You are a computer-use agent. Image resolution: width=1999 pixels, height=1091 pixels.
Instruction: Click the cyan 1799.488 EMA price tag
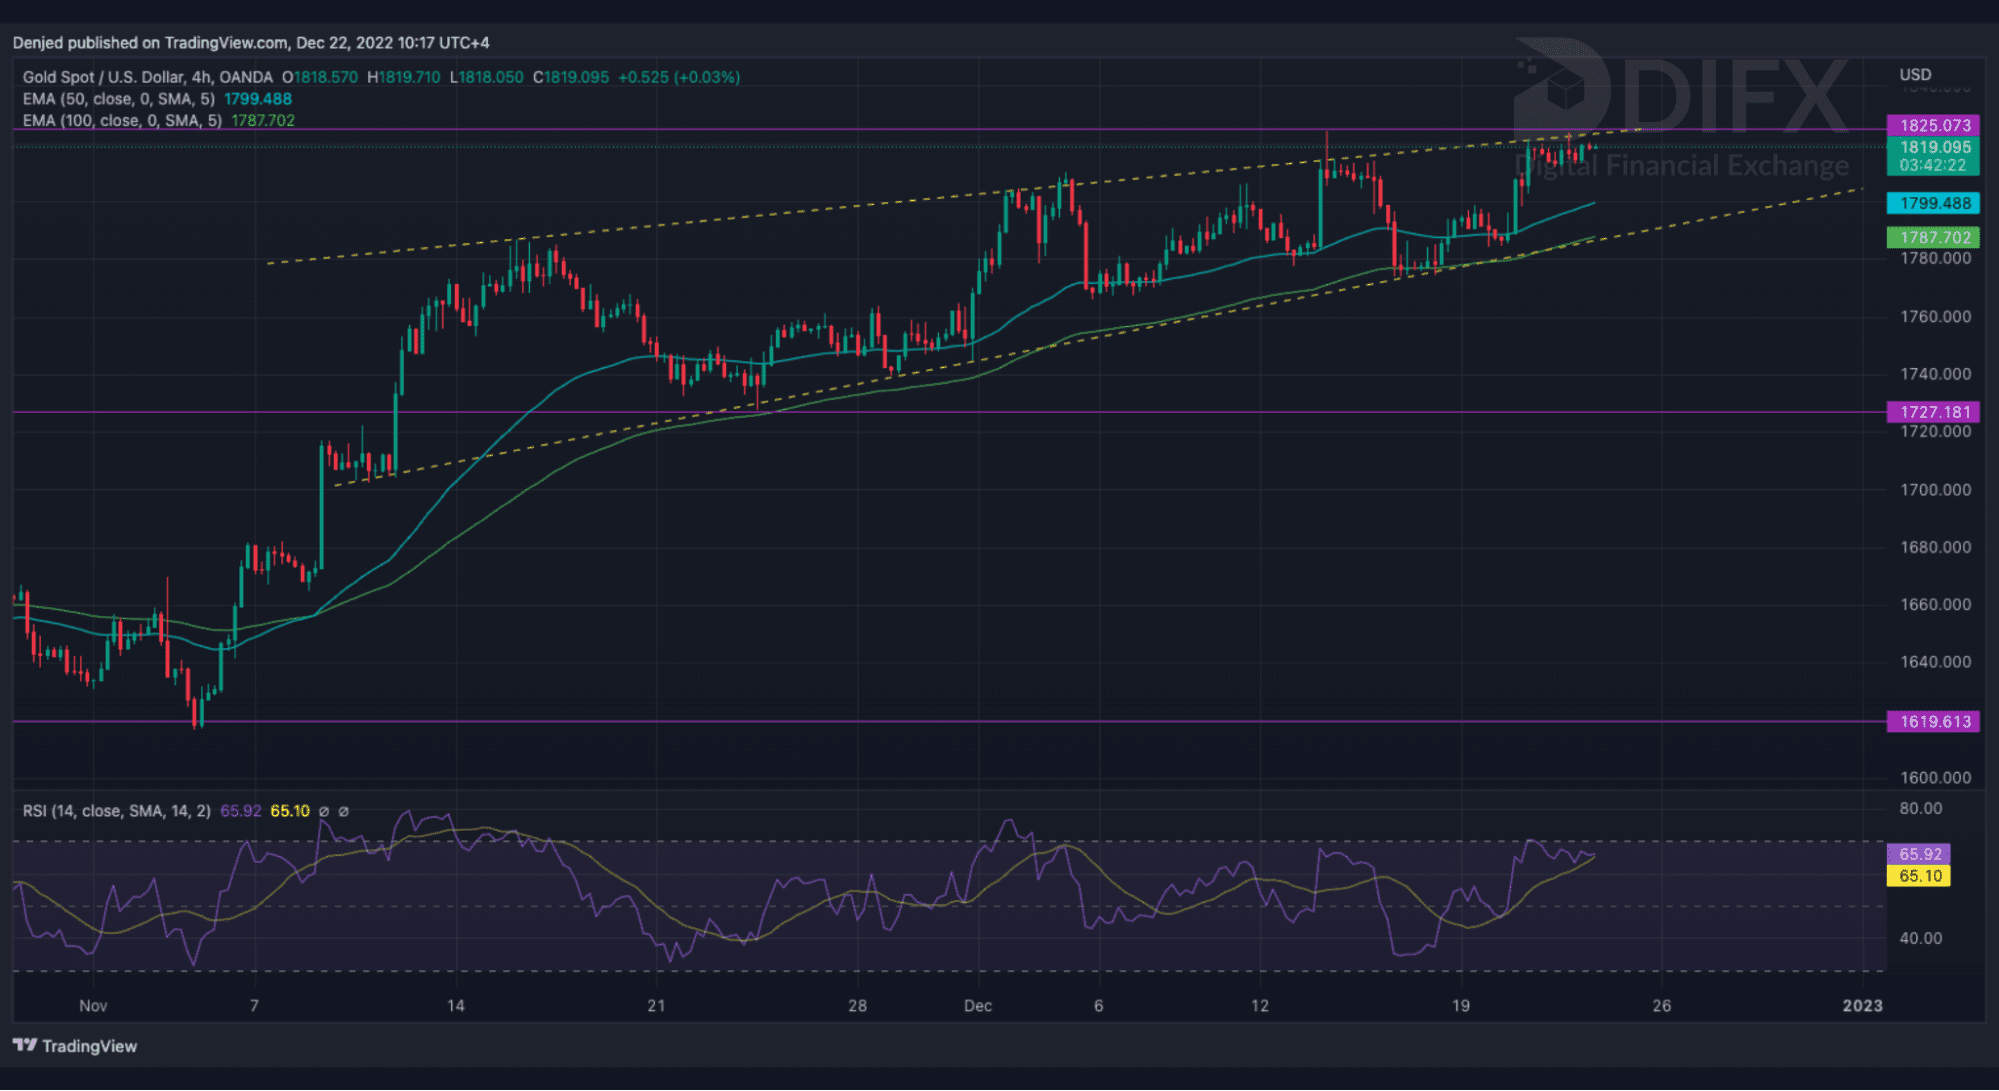point(1933,203)
